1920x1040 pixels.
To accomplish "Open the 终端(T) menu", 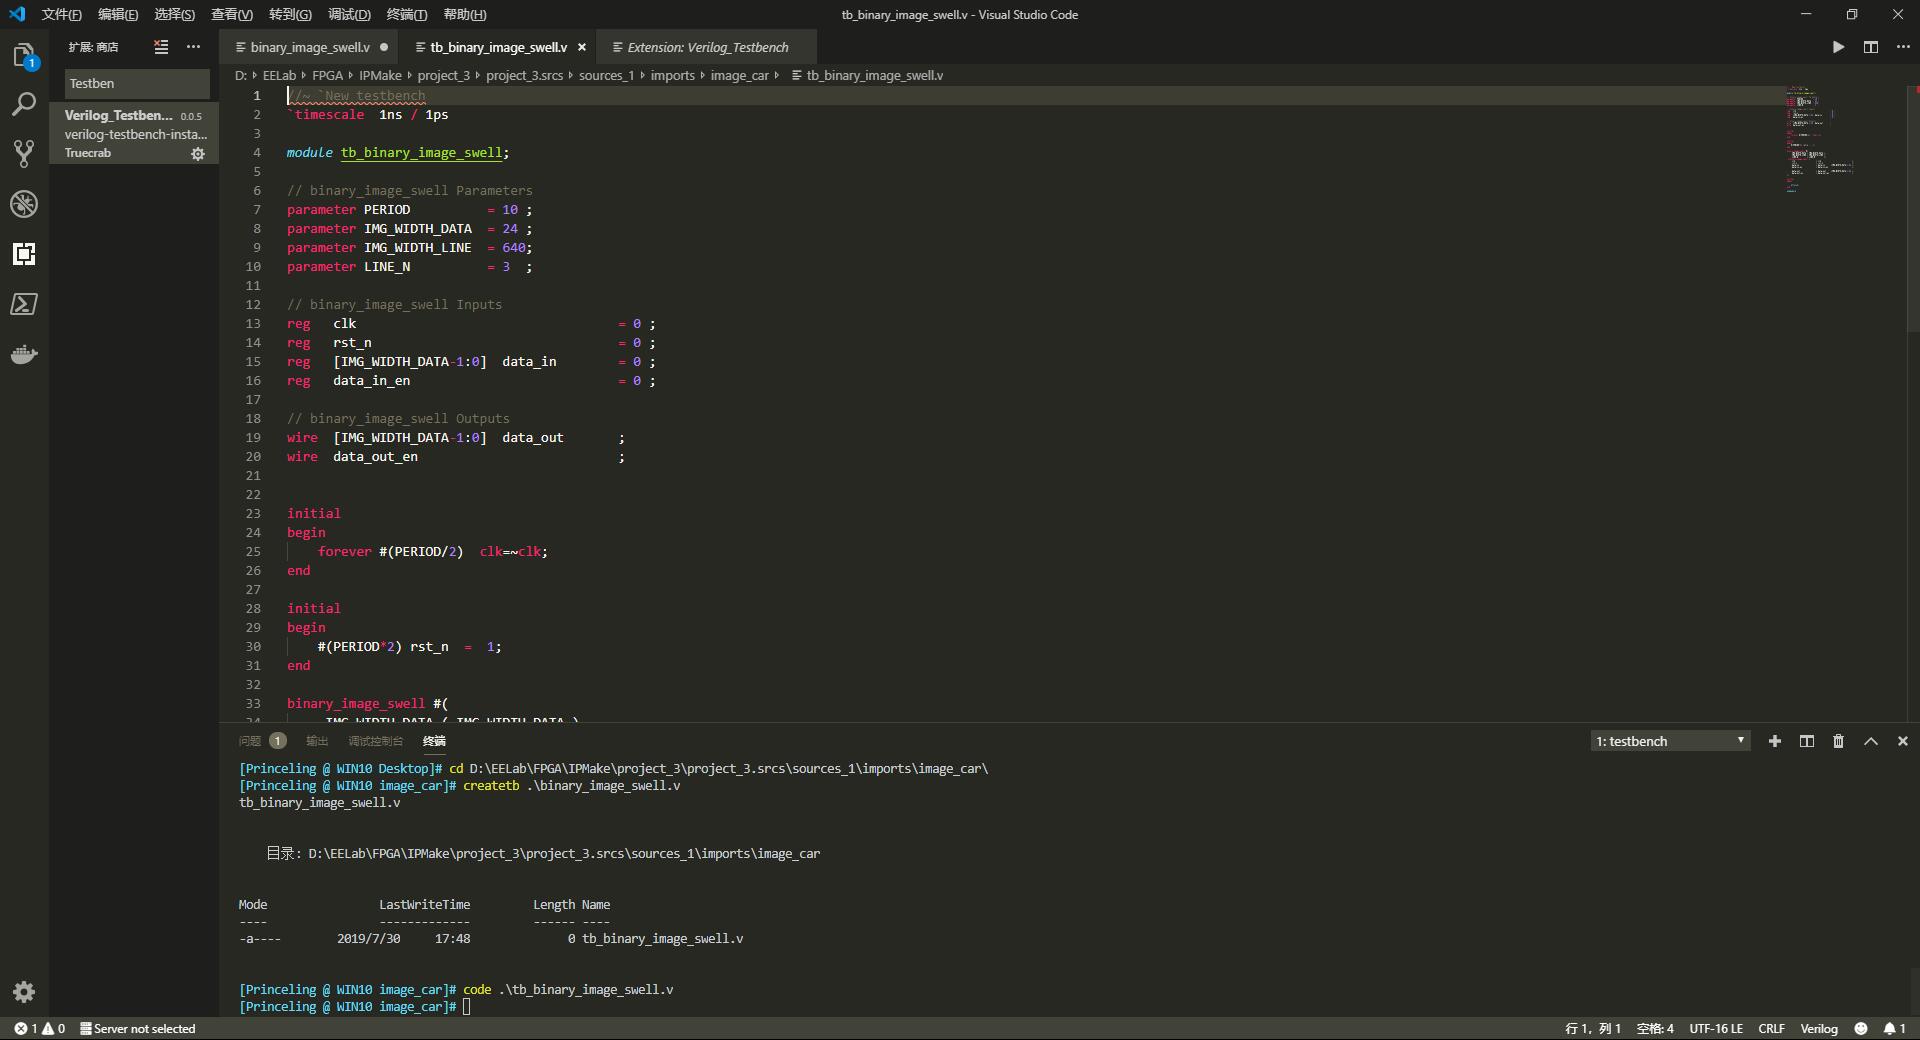I will (406, 14).
